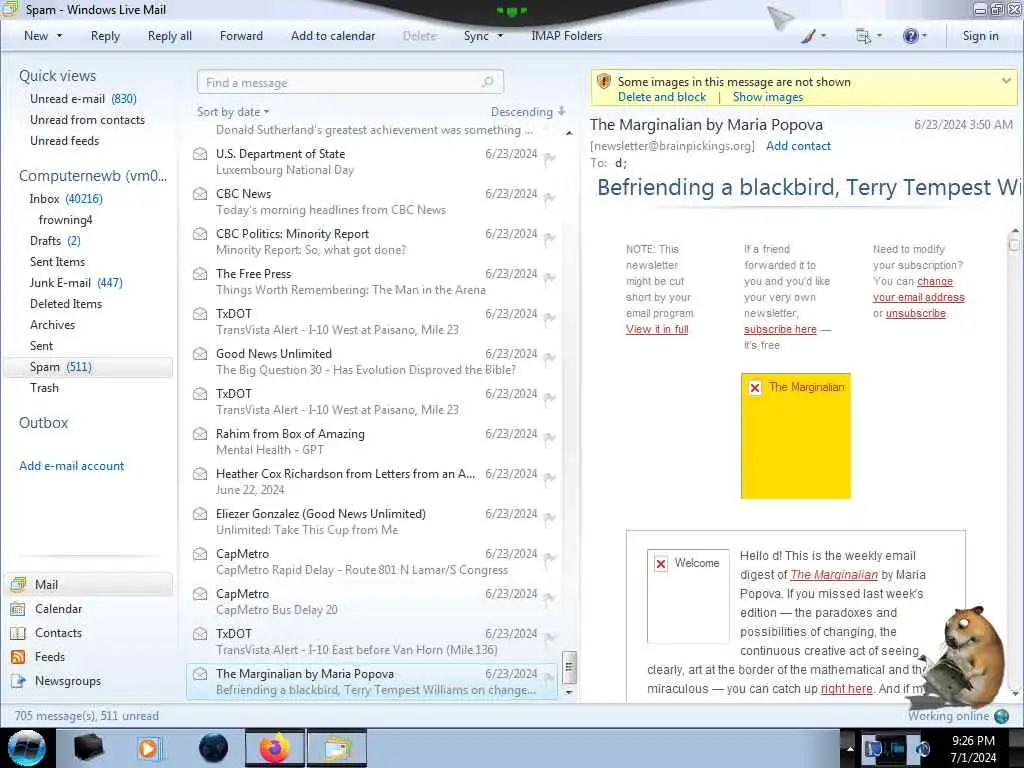The image size is (1024, 768).
Task: Click the message list scroll down arrow
Action: (569, 692)
